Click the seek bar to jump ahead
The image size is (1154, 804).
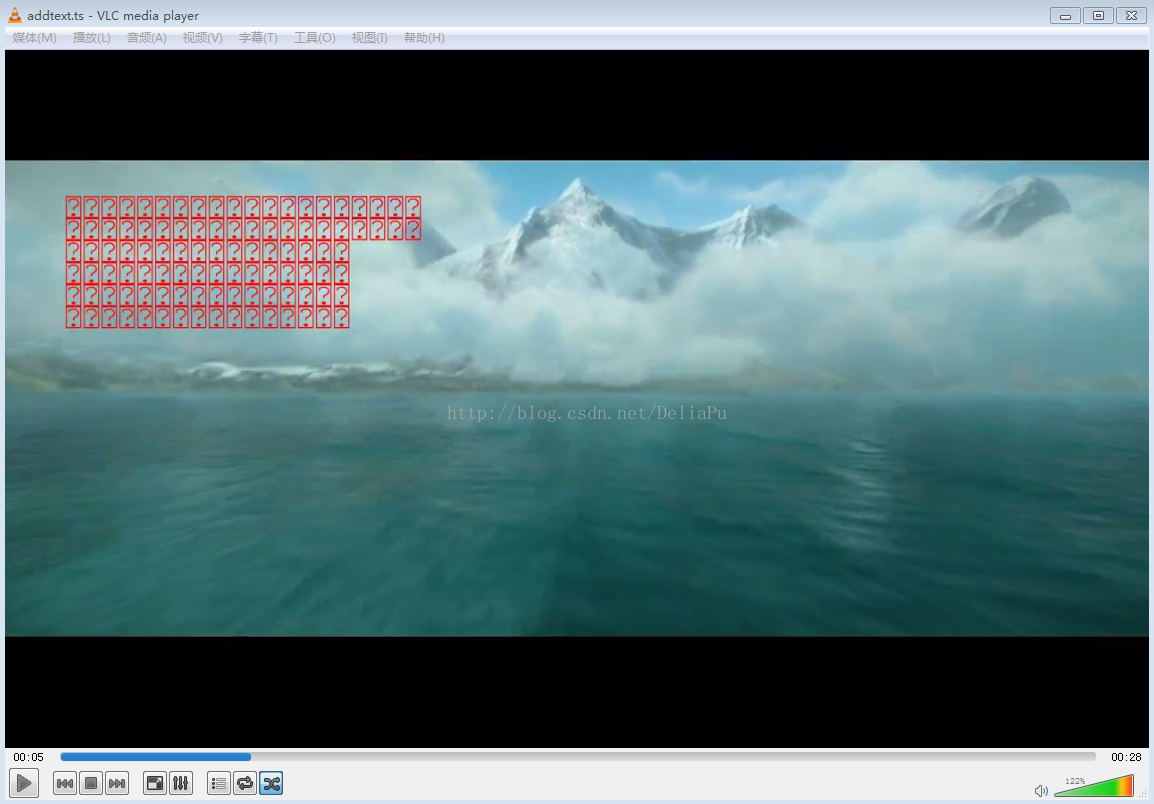[x=578, y=757]
